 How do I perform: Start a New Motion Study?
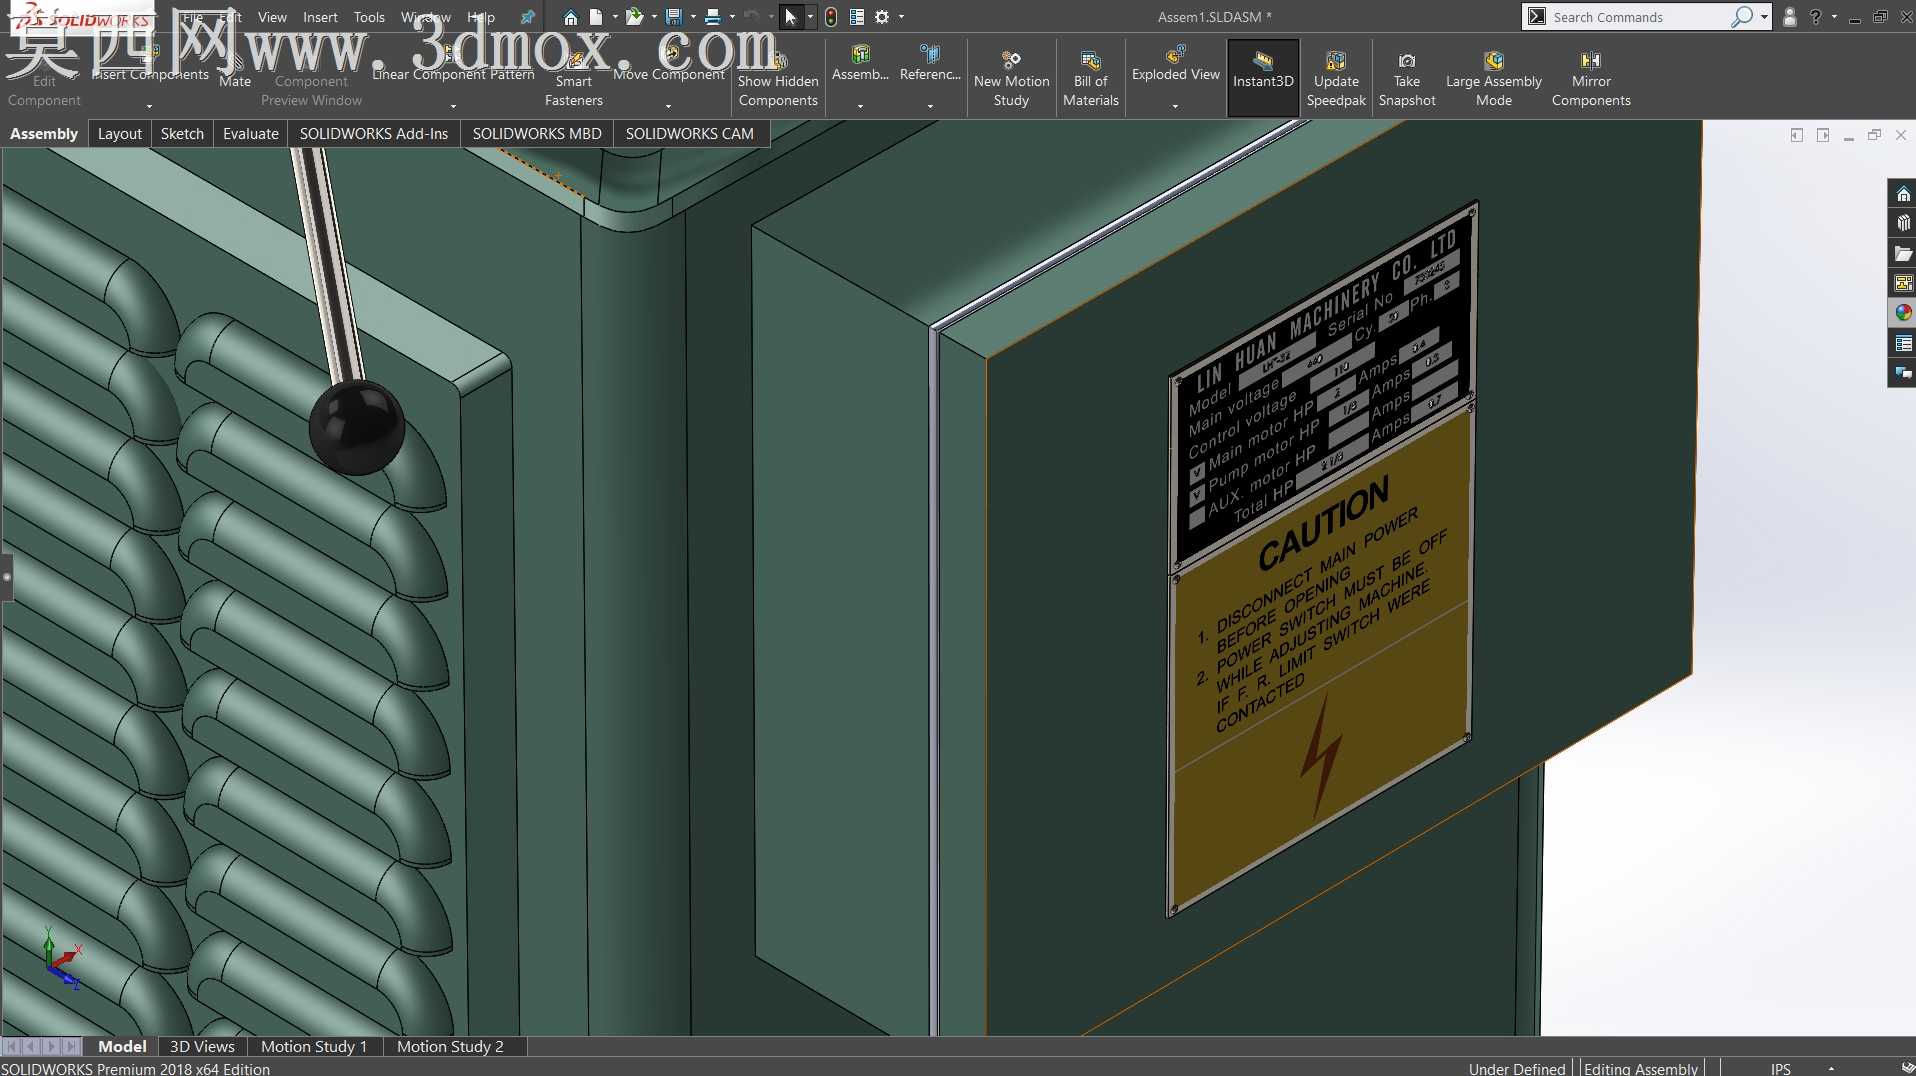[x=1011, y=78]
